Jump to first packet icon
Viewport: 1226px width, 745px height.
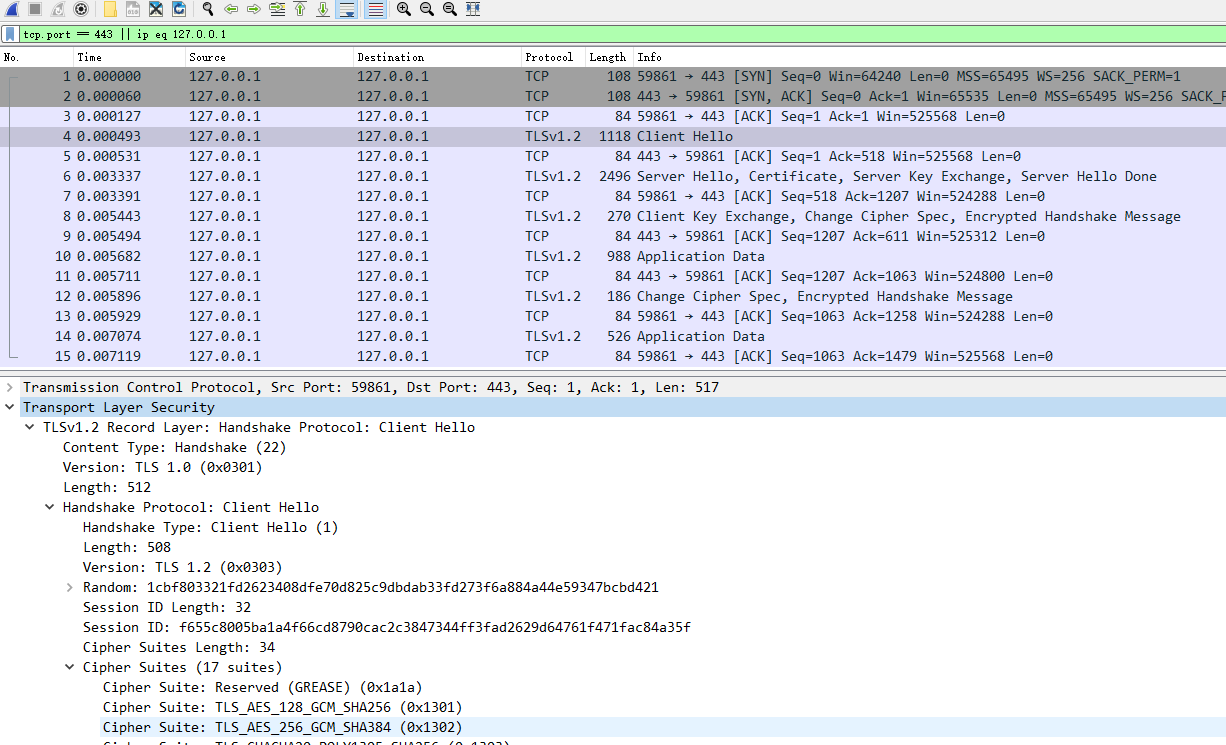tap(300, 9)
